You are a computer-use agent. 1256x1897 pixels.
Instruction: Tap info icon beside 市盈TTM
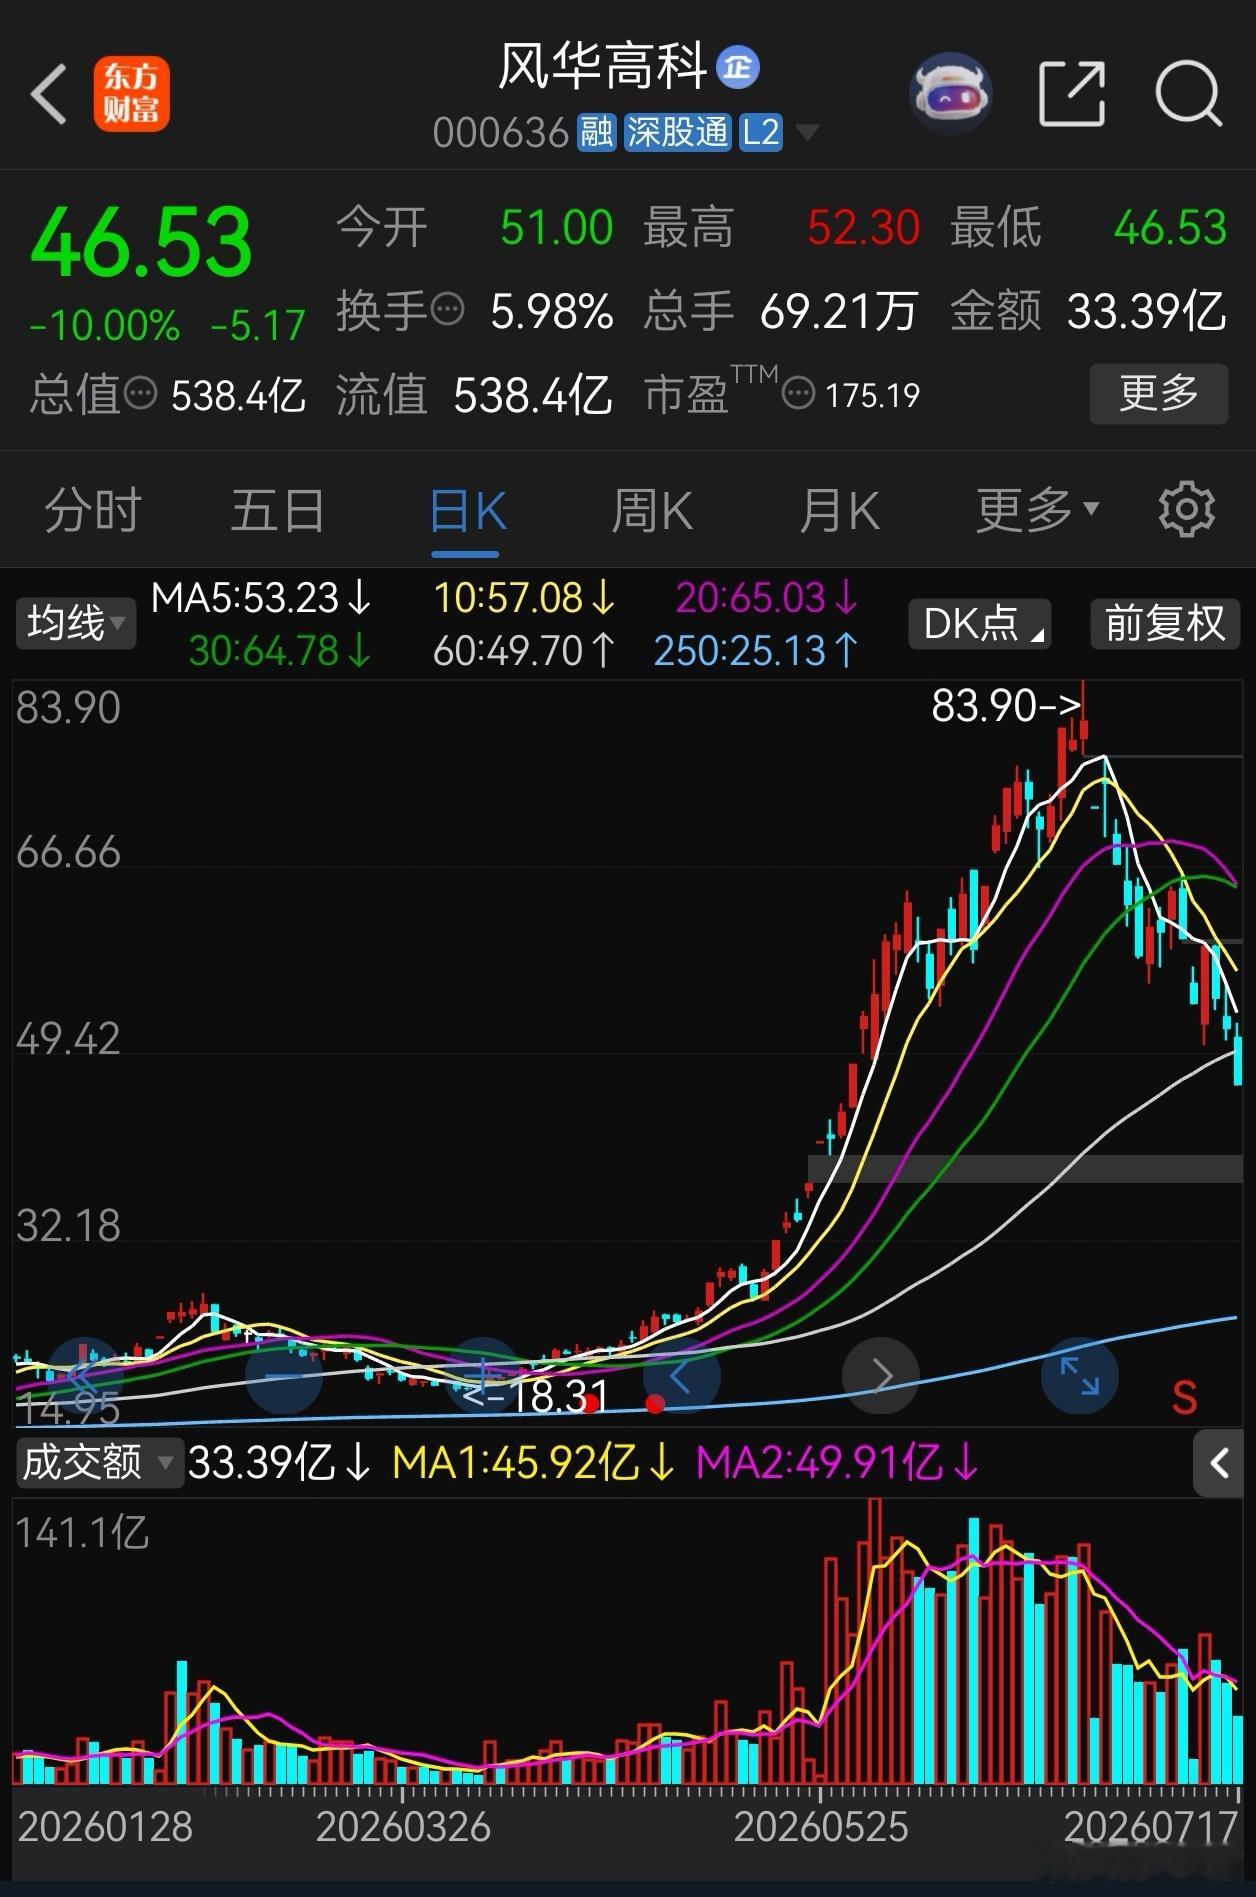tap(798, 393)
